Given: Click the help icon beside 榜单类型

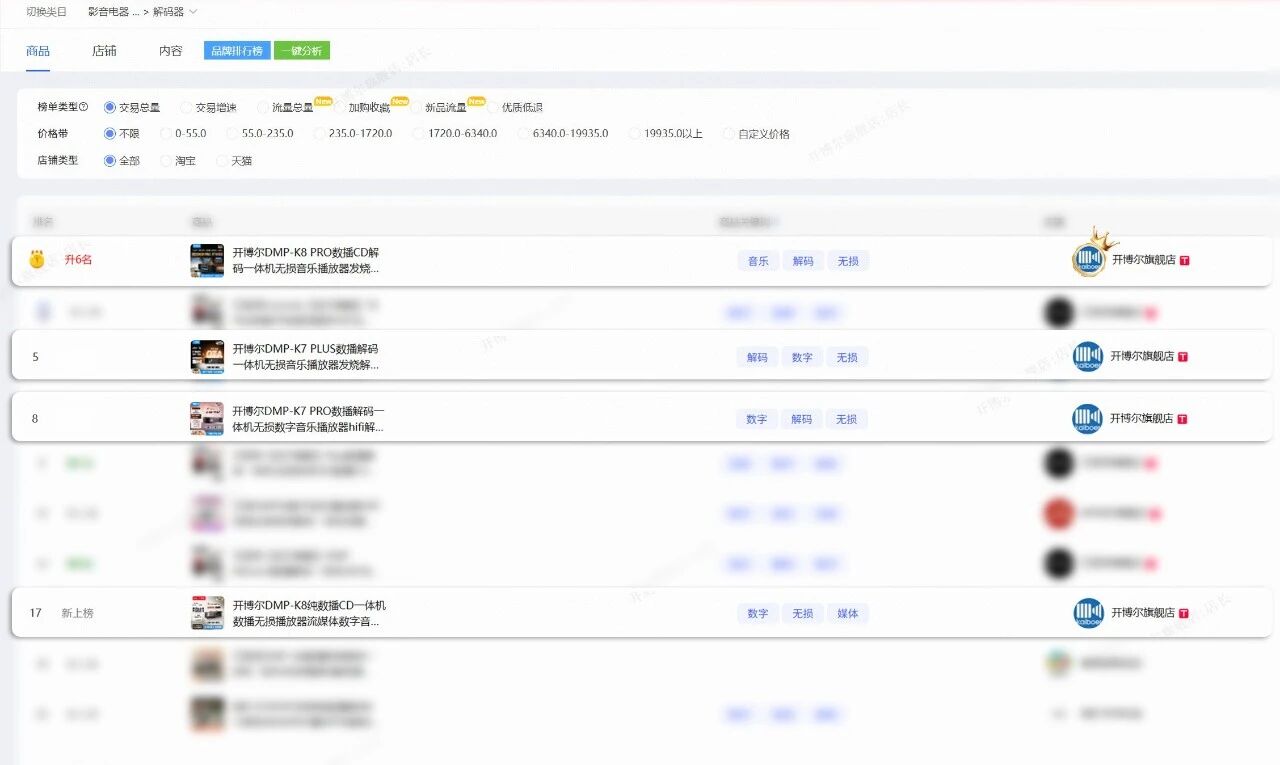Looking at the screenshot, I should [83, 107].
